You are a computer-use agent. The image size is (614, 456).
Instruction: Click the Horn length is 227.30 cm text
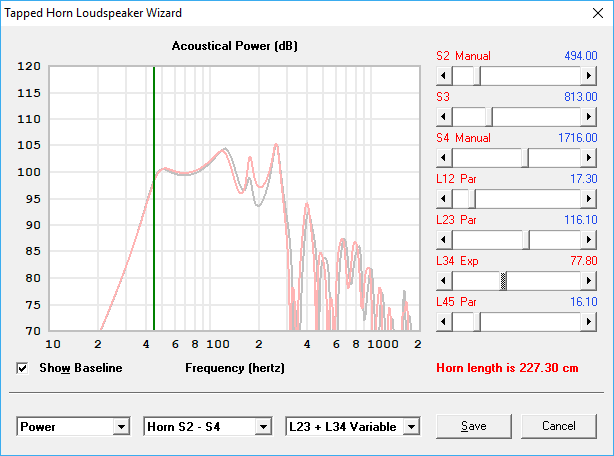[x=507, y=368]
